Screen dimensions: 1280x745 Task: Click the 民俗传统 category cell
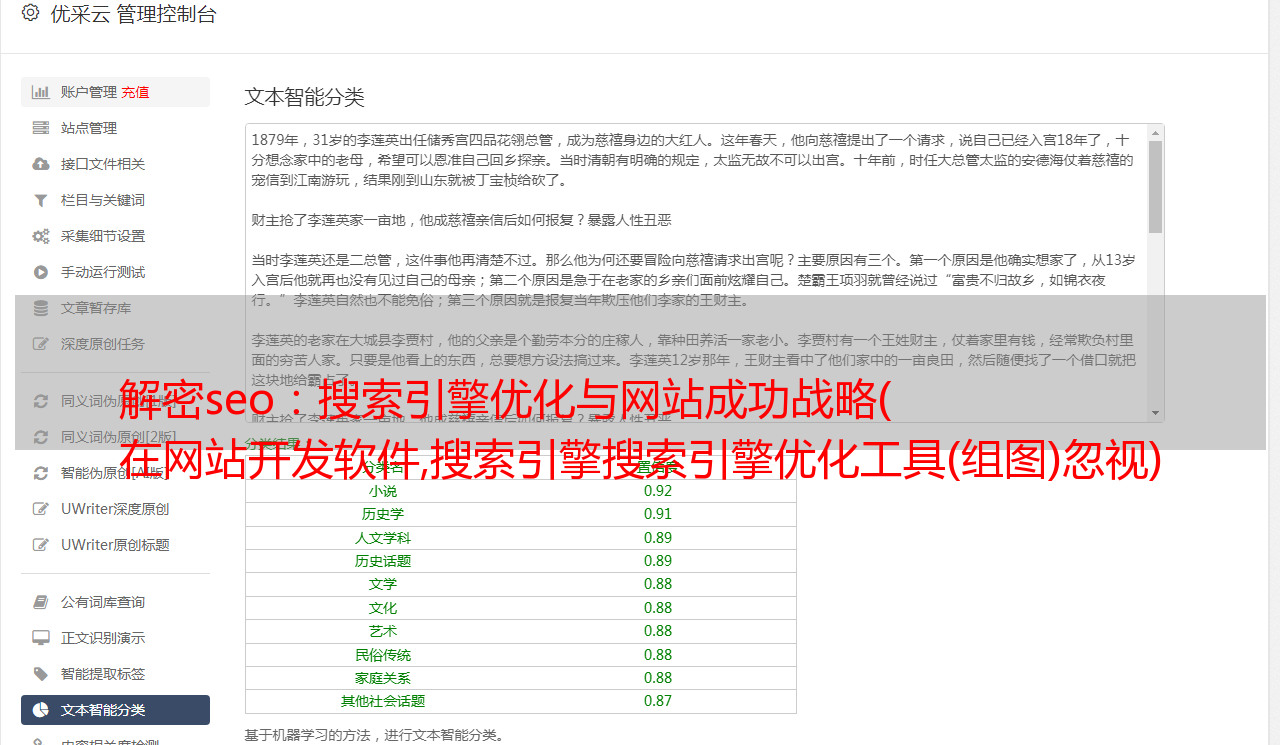pyautogui.click(x=383, y=655)
